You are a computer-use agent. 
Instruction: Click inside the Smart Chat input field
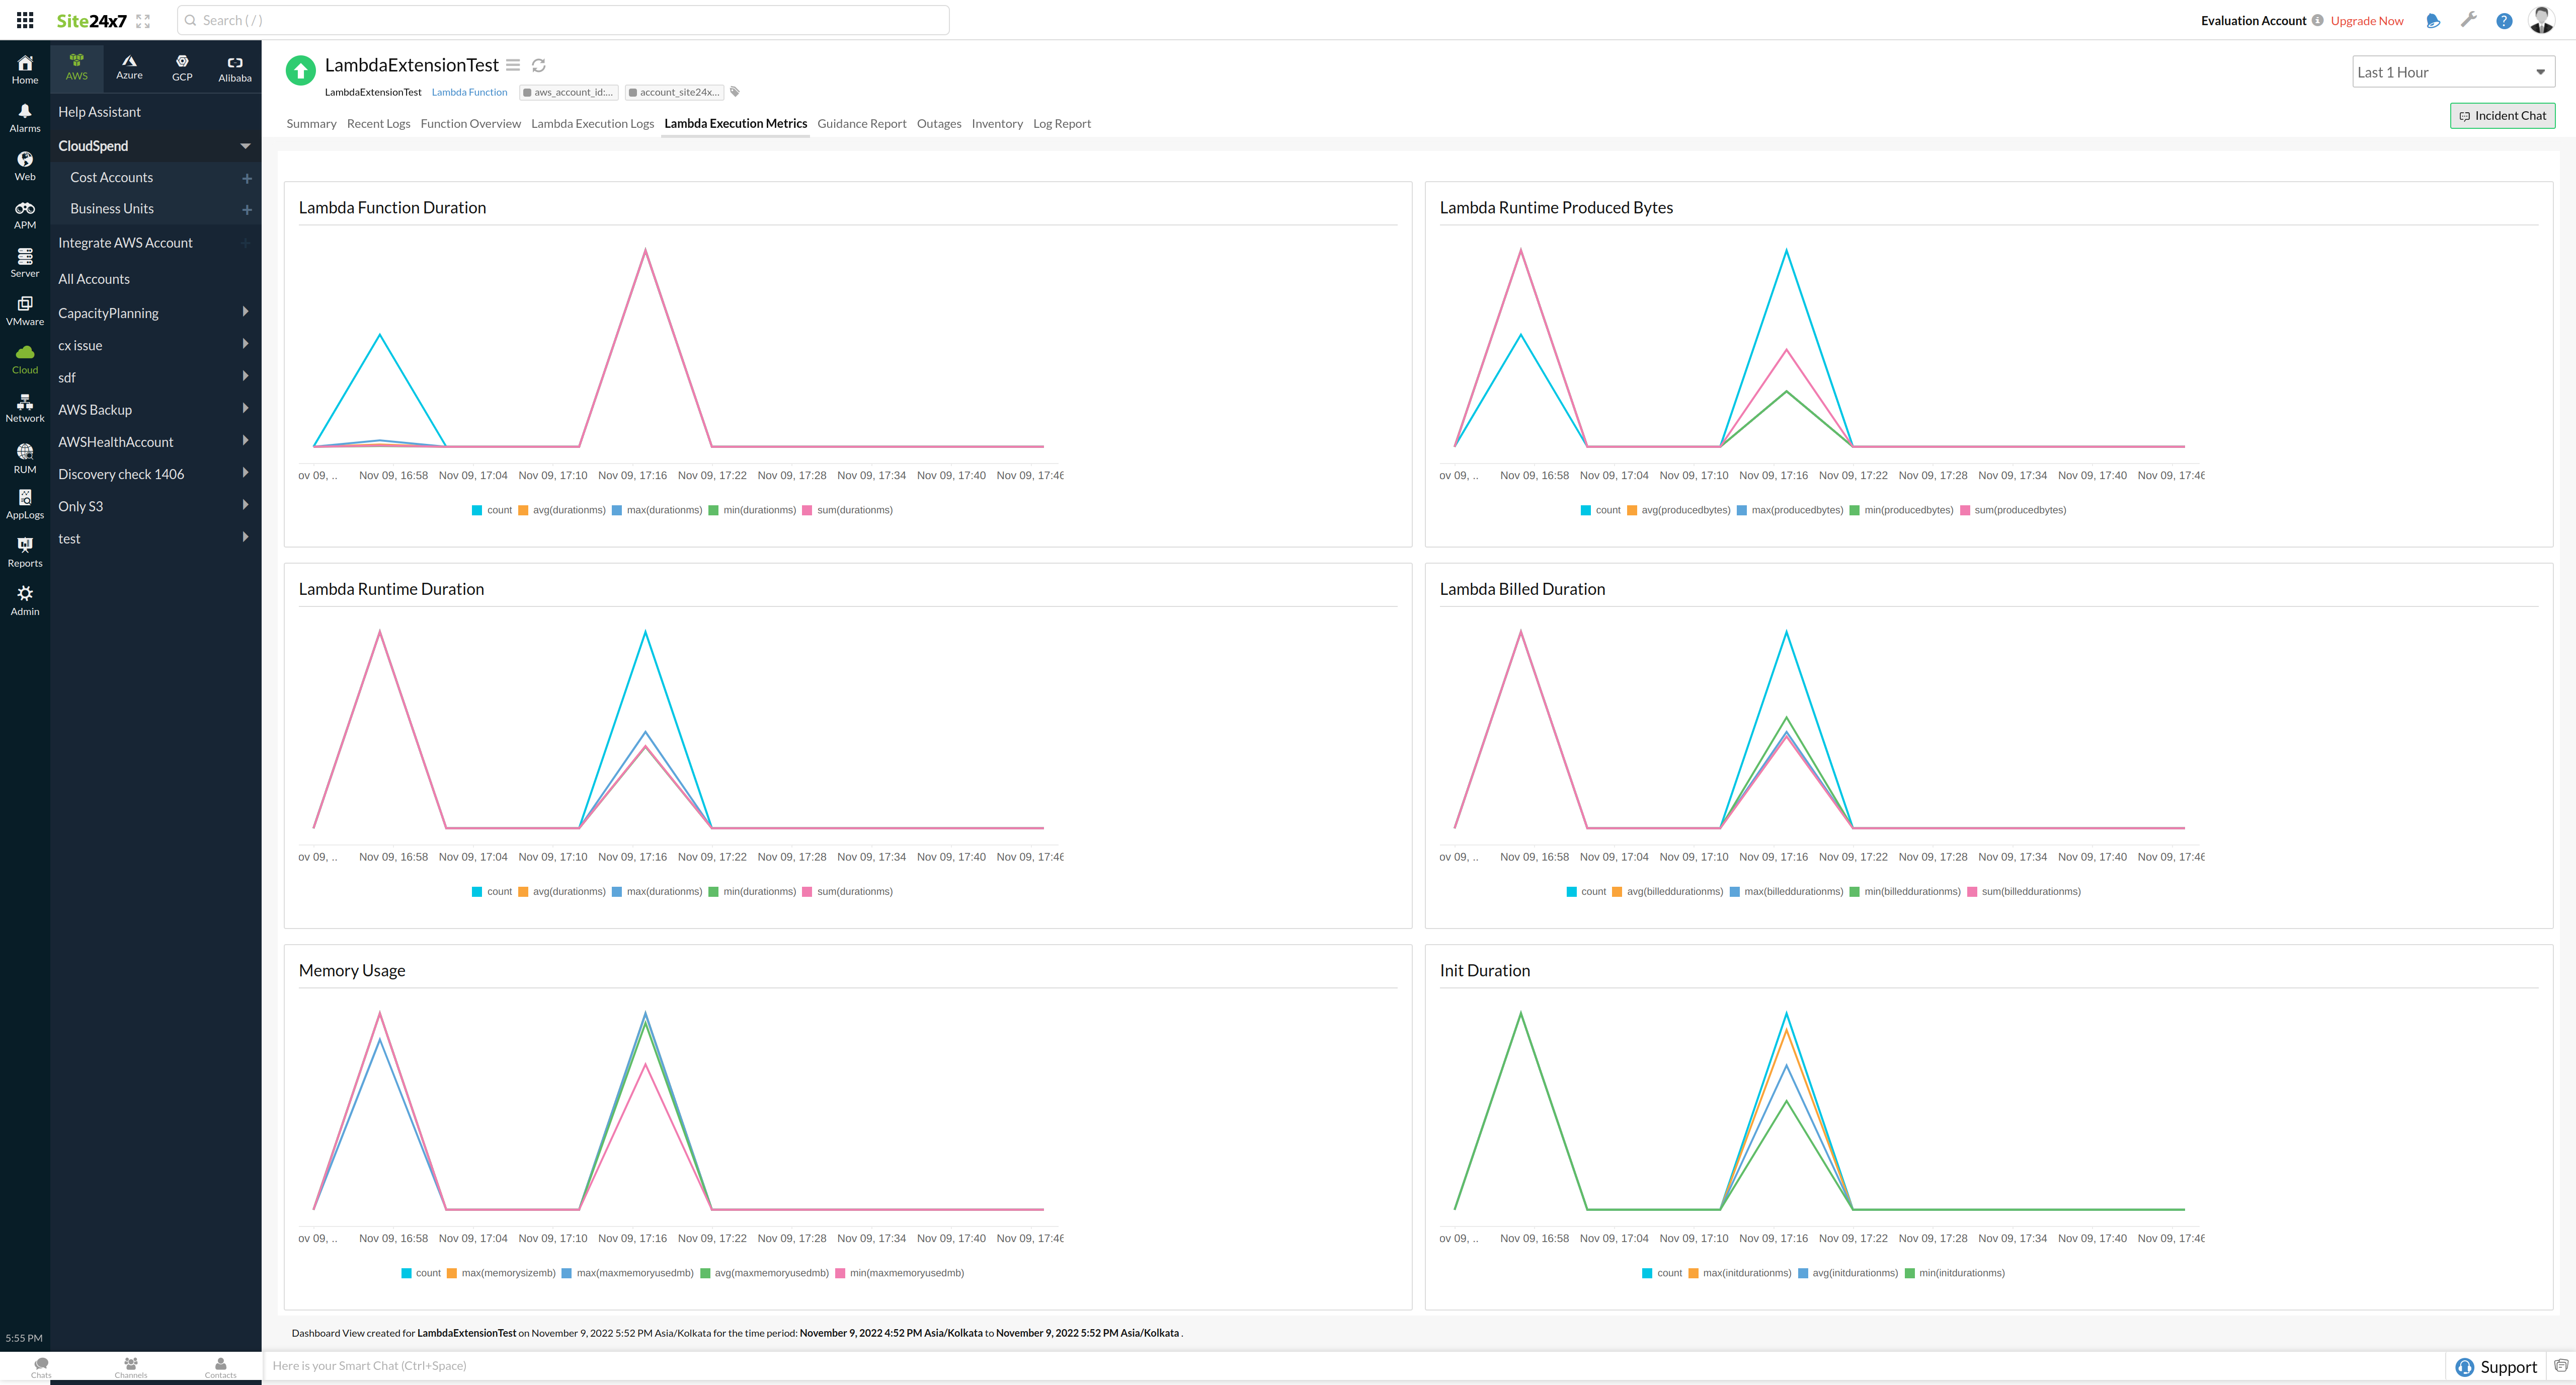coord(800,1365)
